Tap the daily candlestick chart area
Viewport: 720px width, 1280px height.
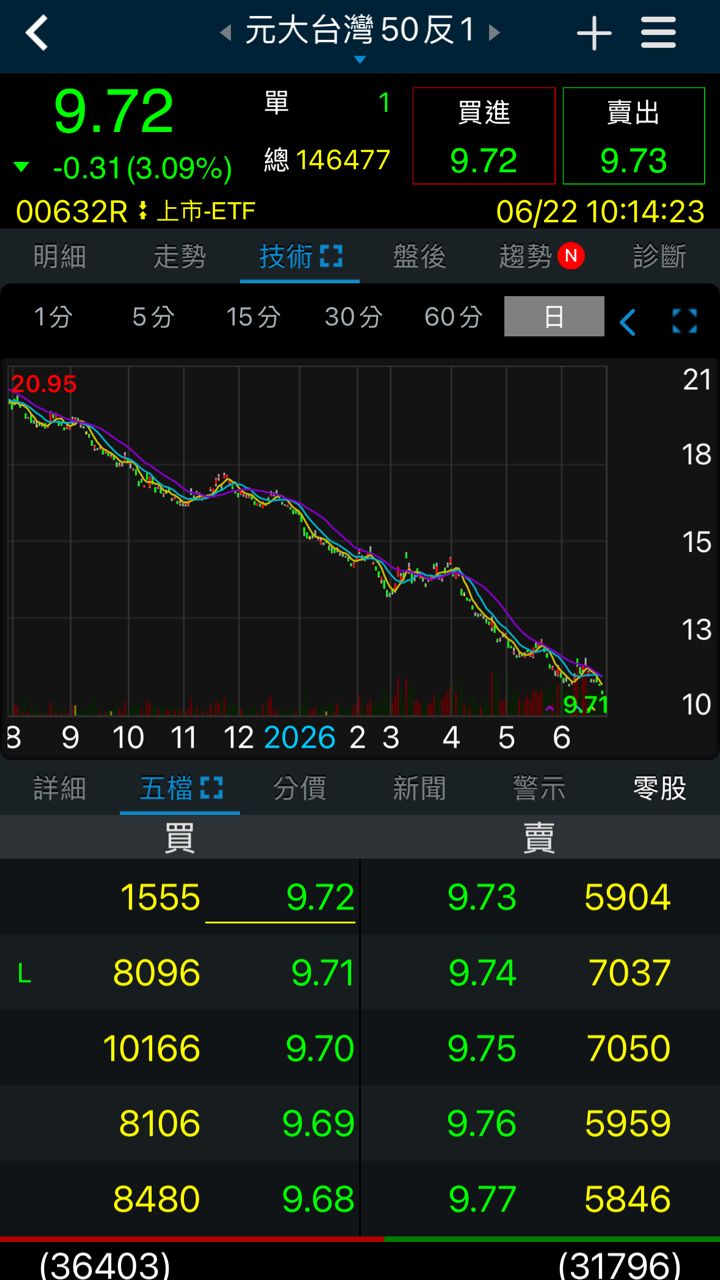click(307, 540)
